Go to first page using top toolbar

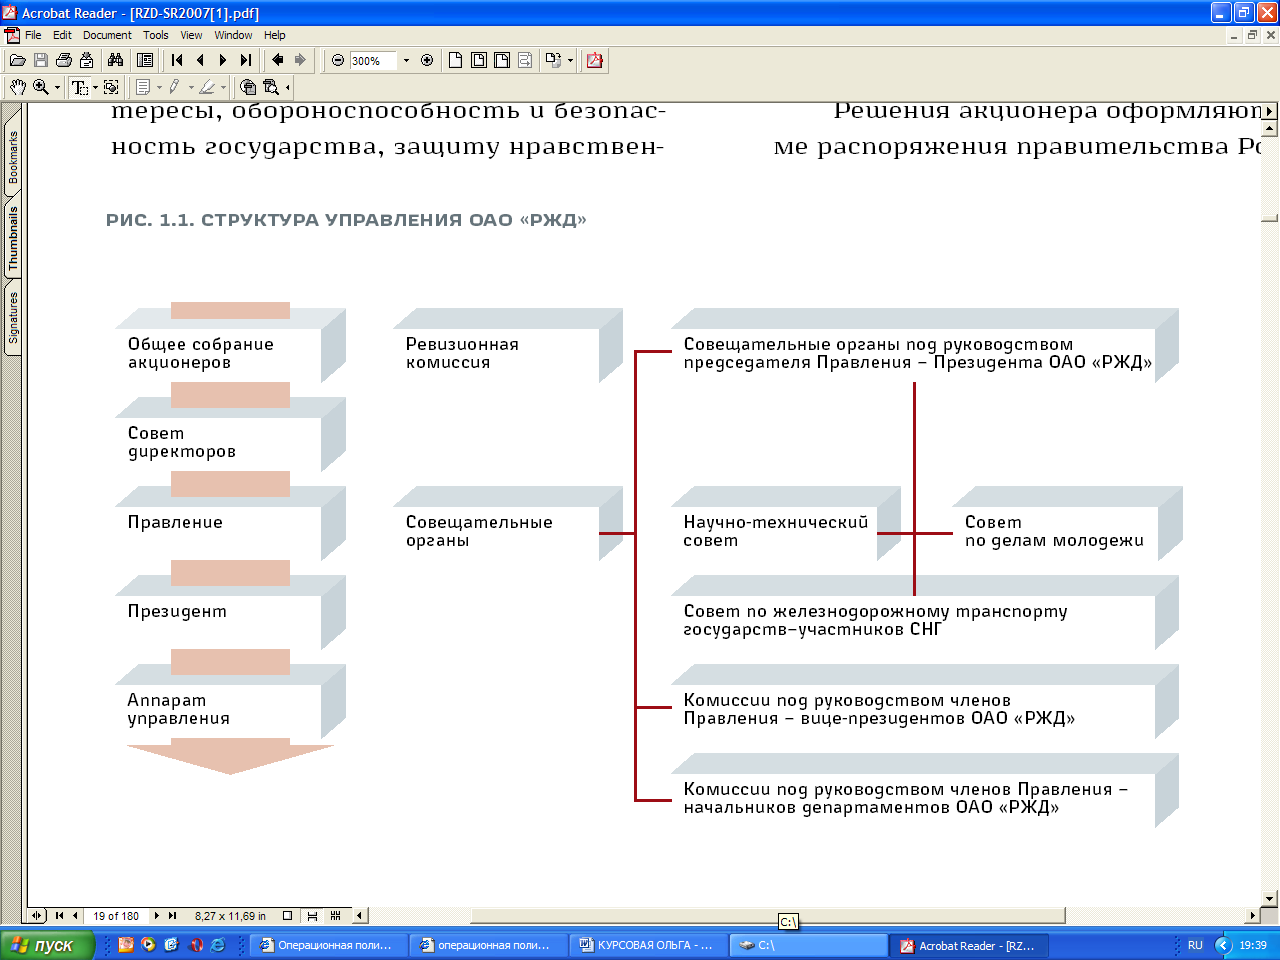(177, 61)
